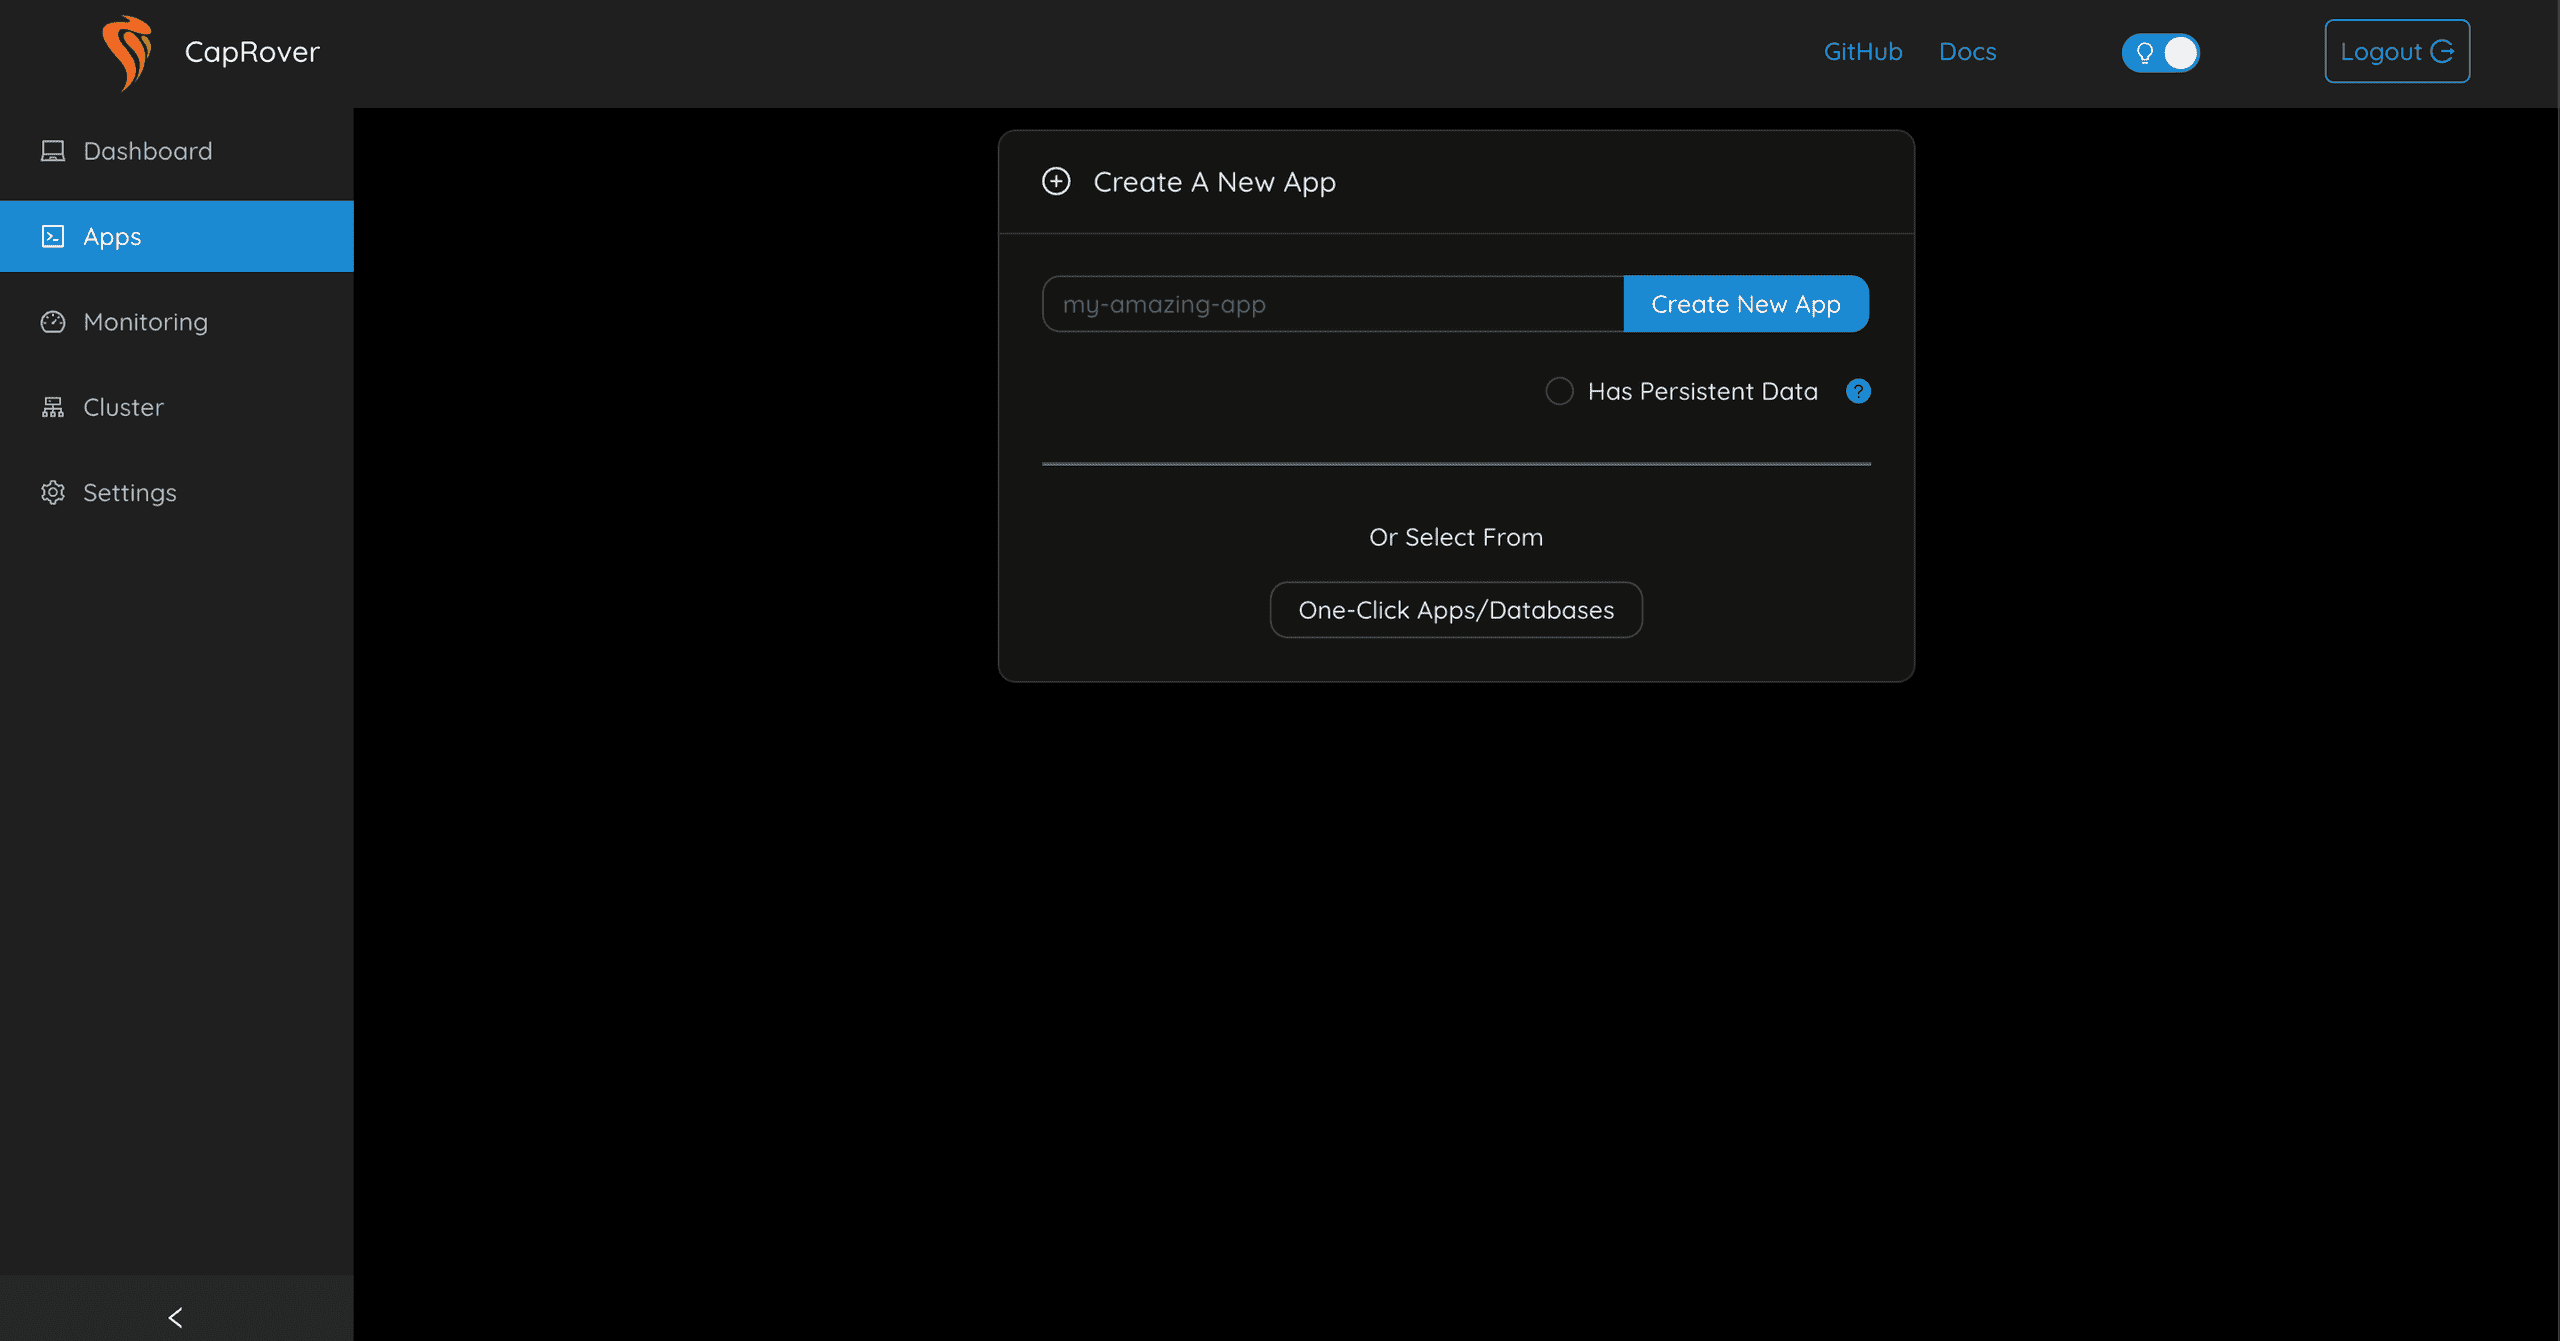Open the Settings page
This screenshot has height=1341, width=2560.
coord(130,492)
